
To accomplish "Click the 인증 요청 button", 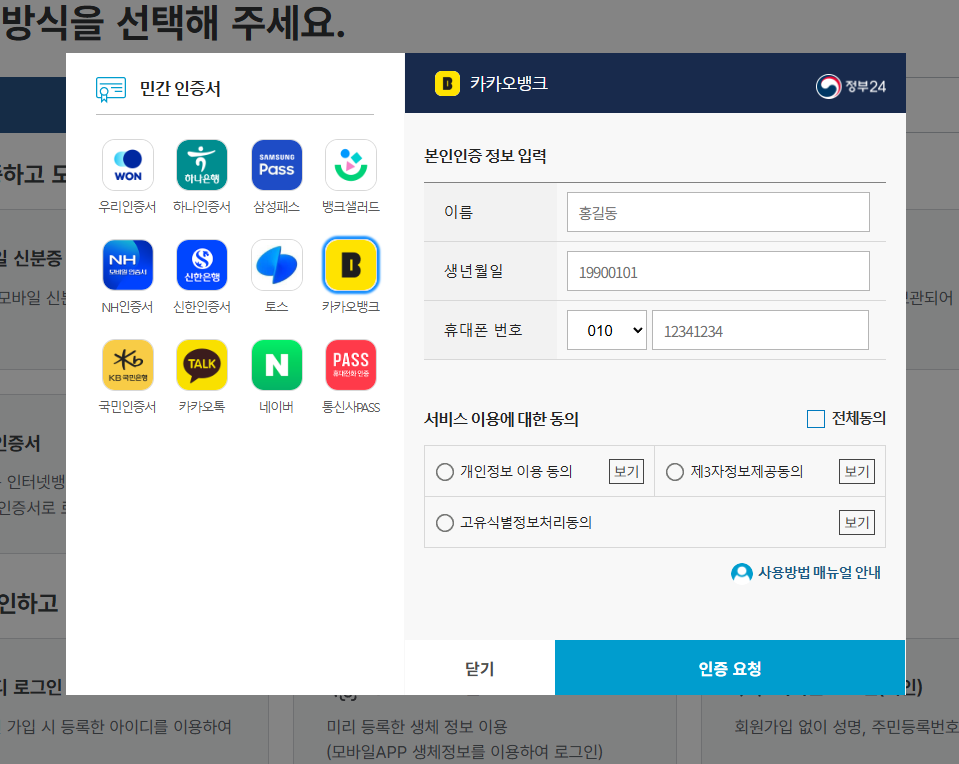I will [x=730, y=668].
